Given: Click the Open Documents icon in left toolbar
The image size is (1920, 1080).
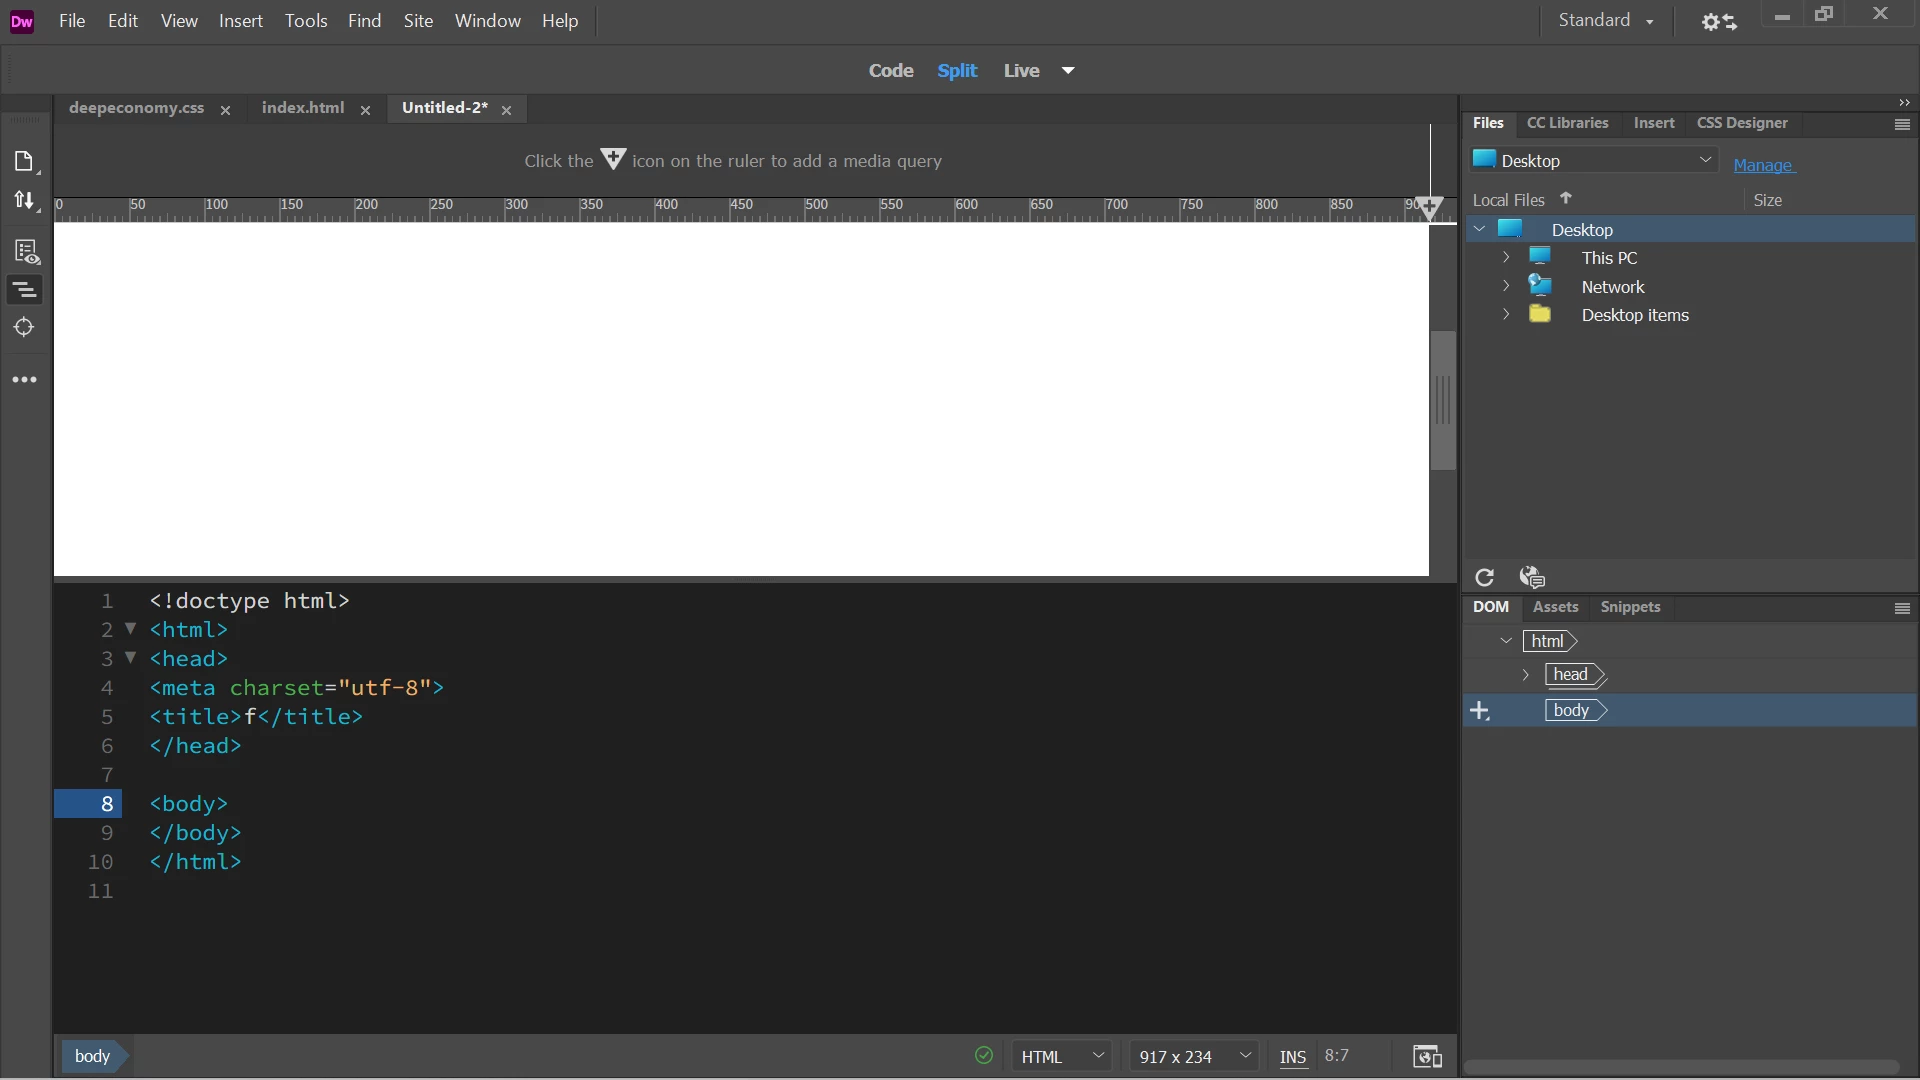Looking at the screenshot, I should [24, 161].
